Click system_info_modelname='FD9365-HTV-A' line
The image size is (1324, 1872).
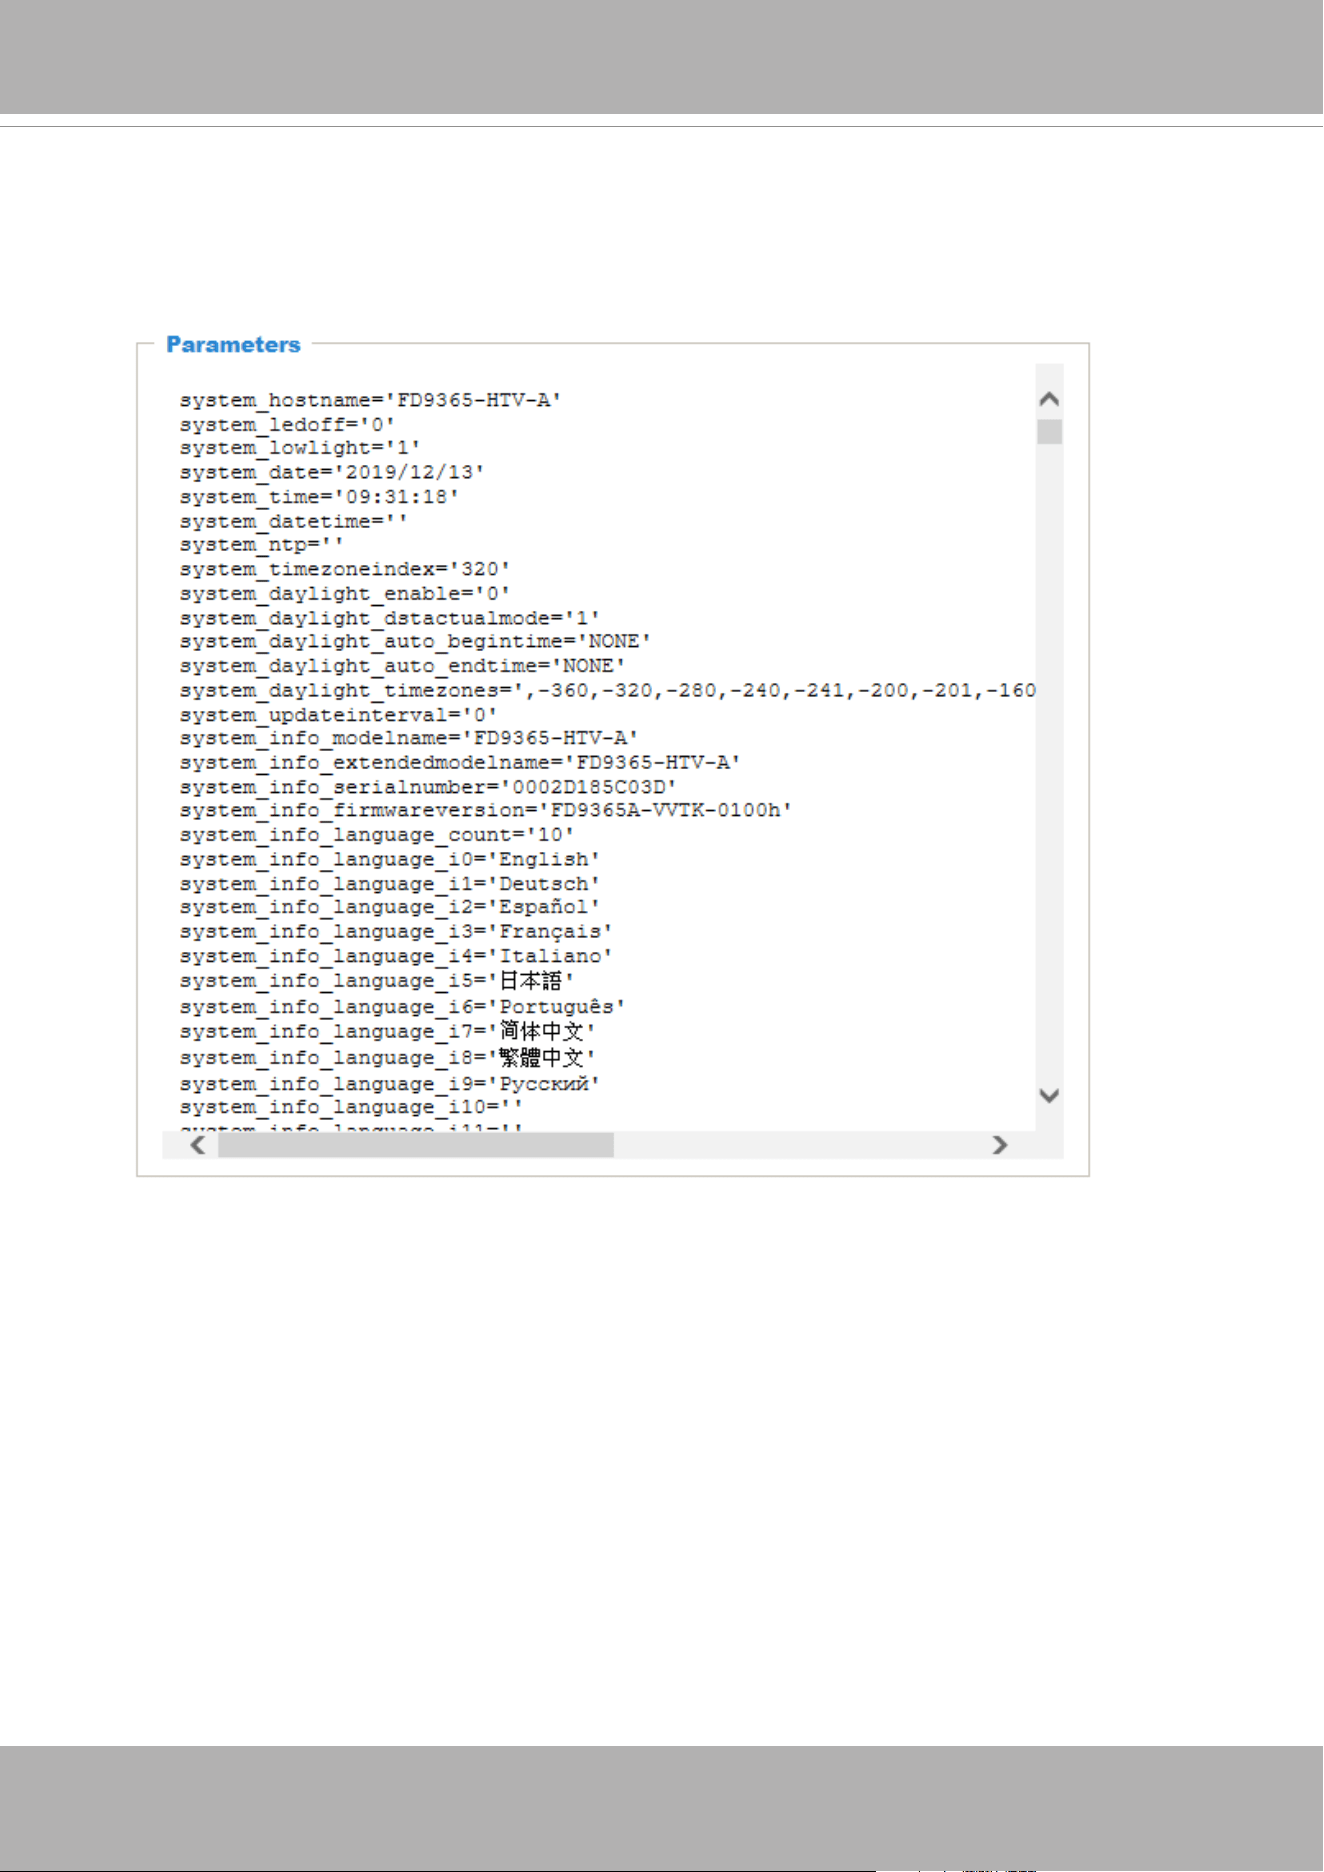coord(409,738)
